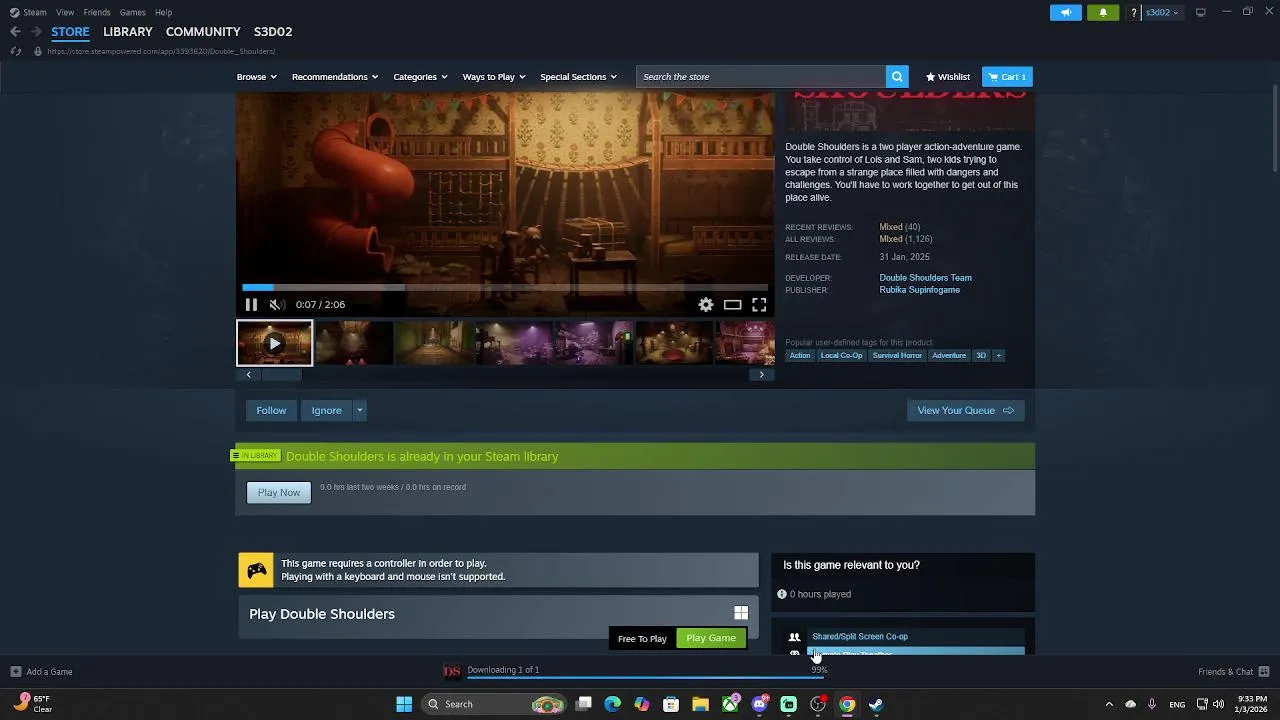Open Microsoft Edge from taskbar
Image resolution: width=1280 pixels, height=720 pixels.
(612, 704)
